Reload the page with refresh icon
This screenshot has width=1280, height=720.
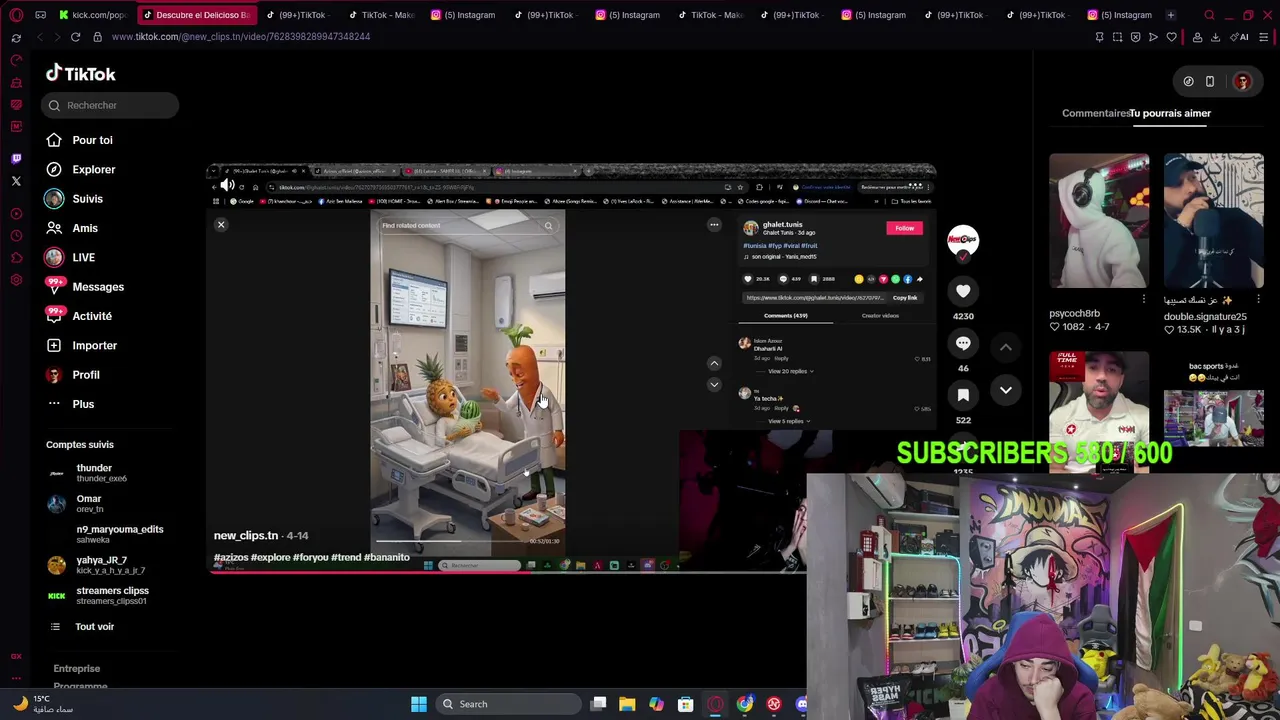point(75,37)
